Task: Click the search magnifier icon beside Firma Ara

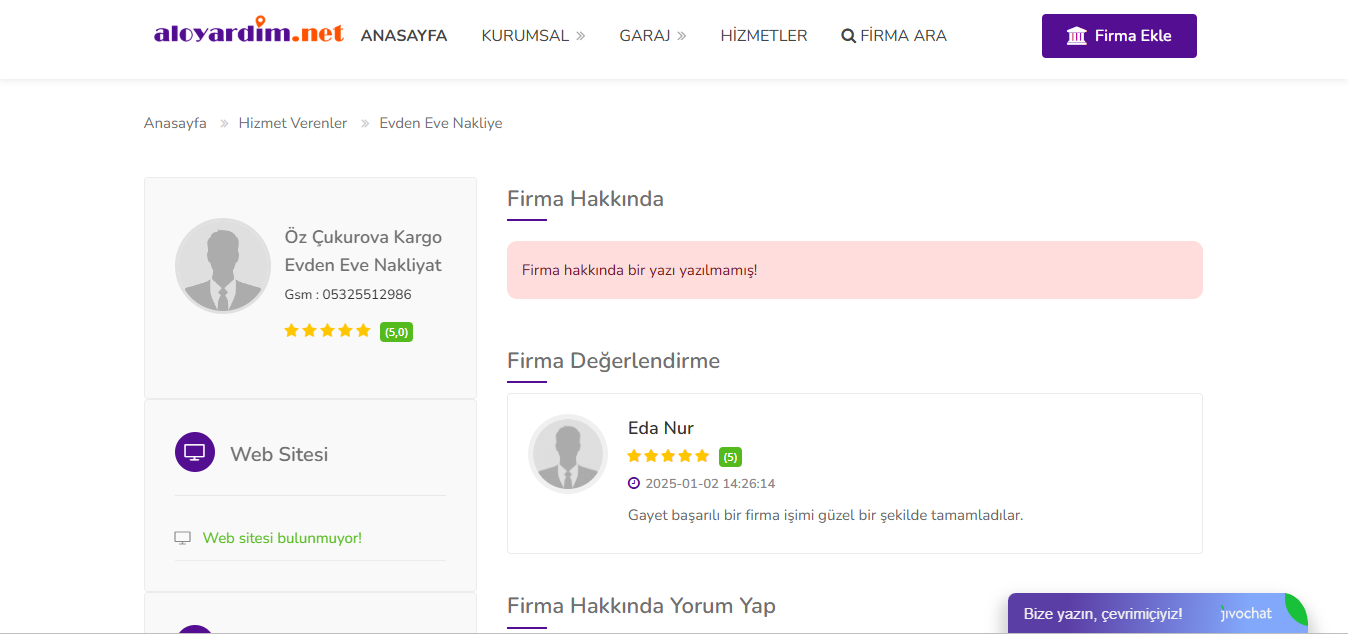Action: (x=848, y=36)
